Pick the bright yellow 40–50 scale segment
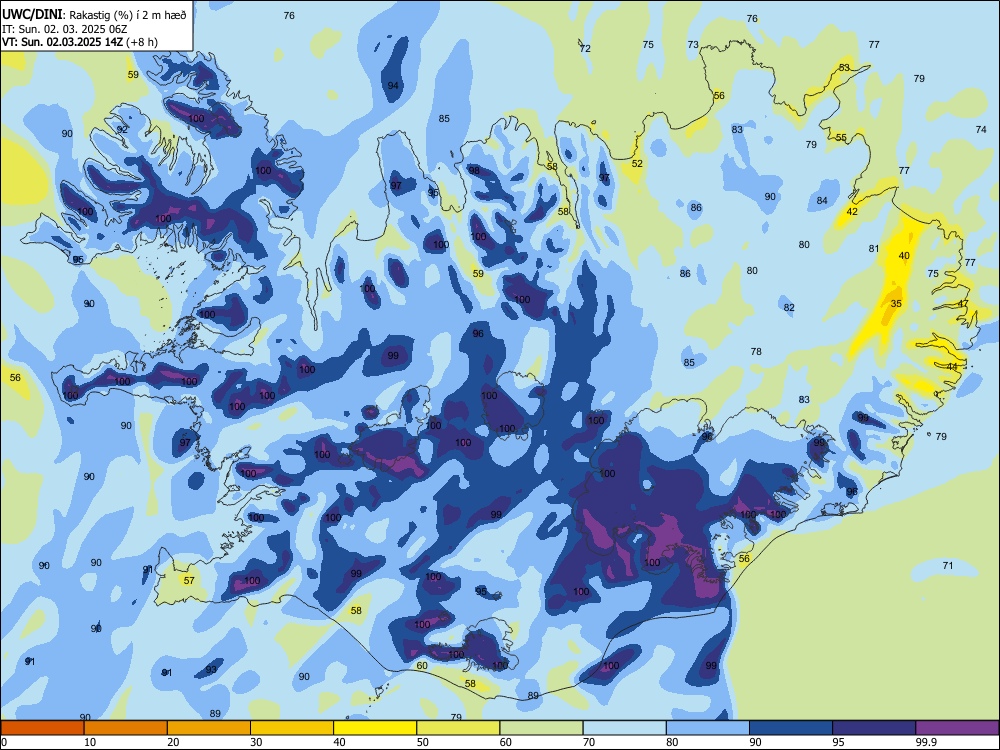Image resolution: width=1000 pixels, height=750 pixels. point(375,728)
